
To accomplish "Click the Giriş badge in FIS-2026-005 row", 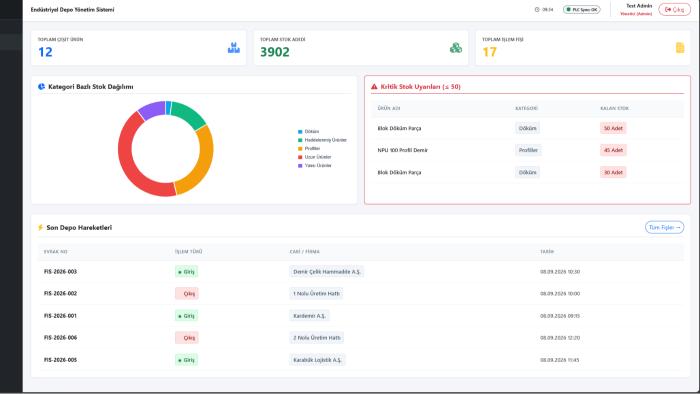I will (x=186, y=360).
